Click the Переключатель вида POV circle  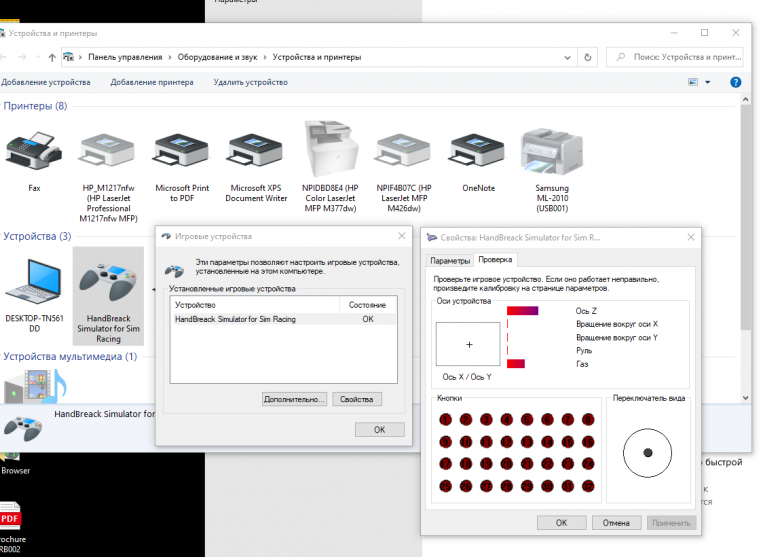coord(647,453)
